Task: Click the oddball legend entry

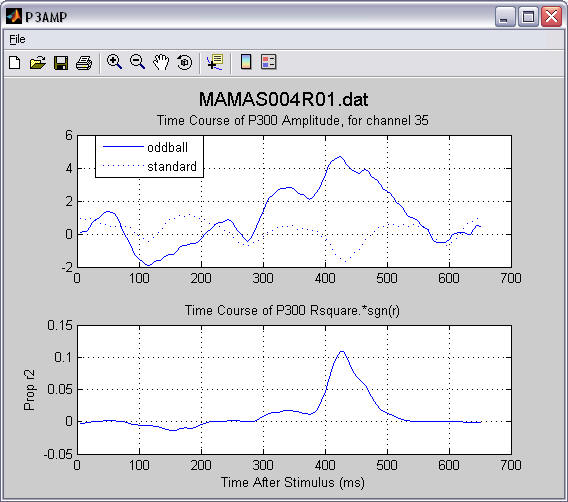Action: [x=168, y=147]
